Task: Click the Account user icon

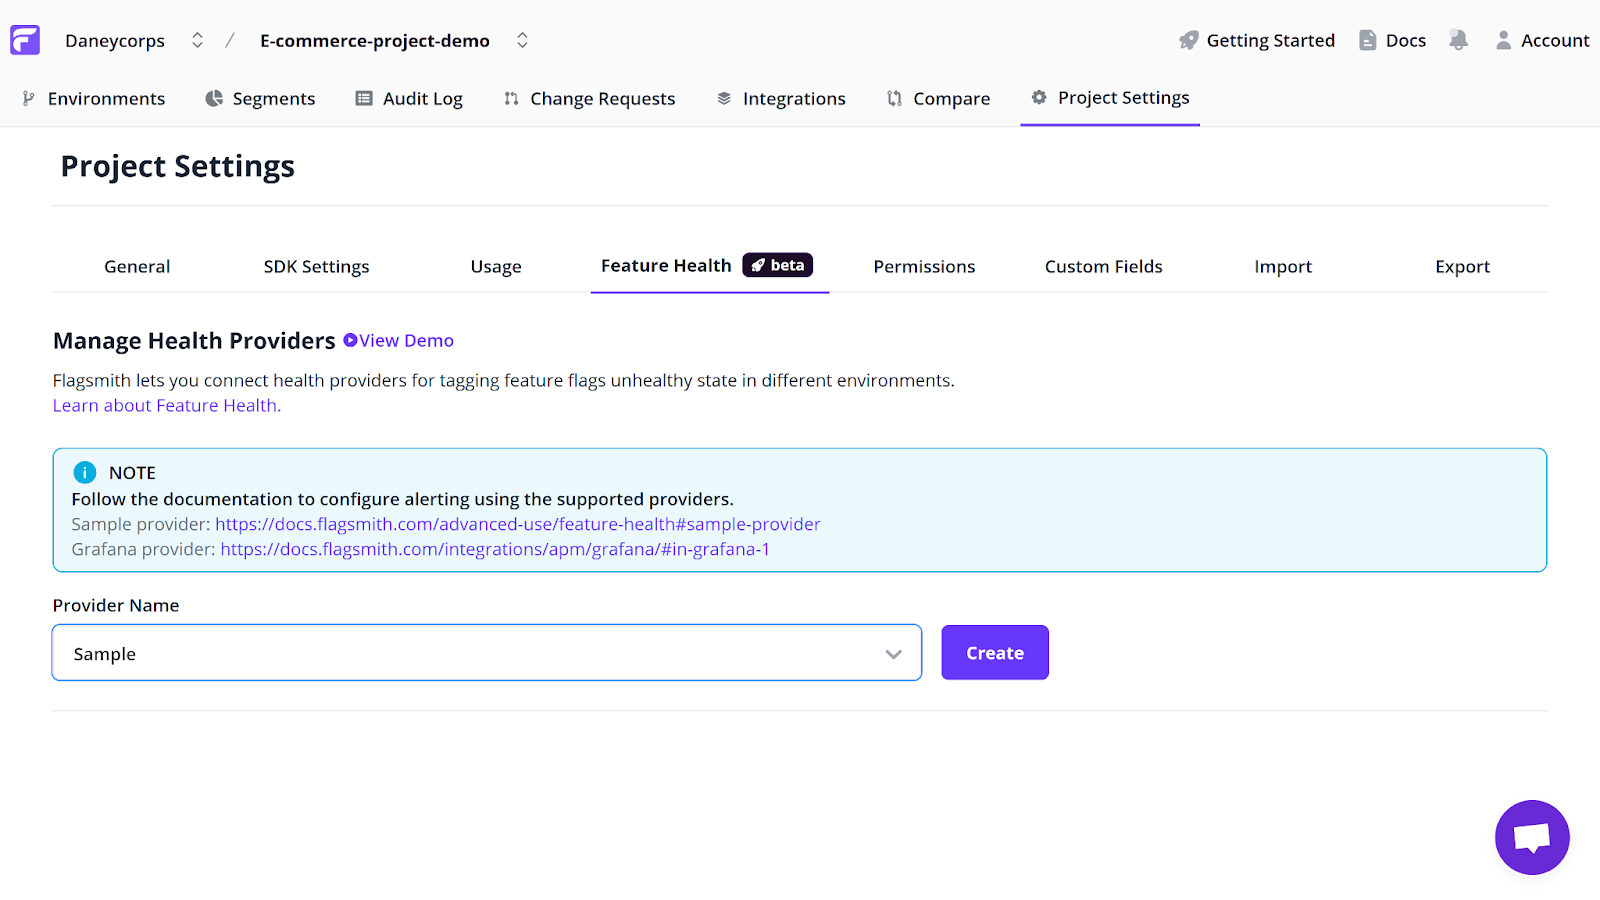Action: coord(1503,40)
